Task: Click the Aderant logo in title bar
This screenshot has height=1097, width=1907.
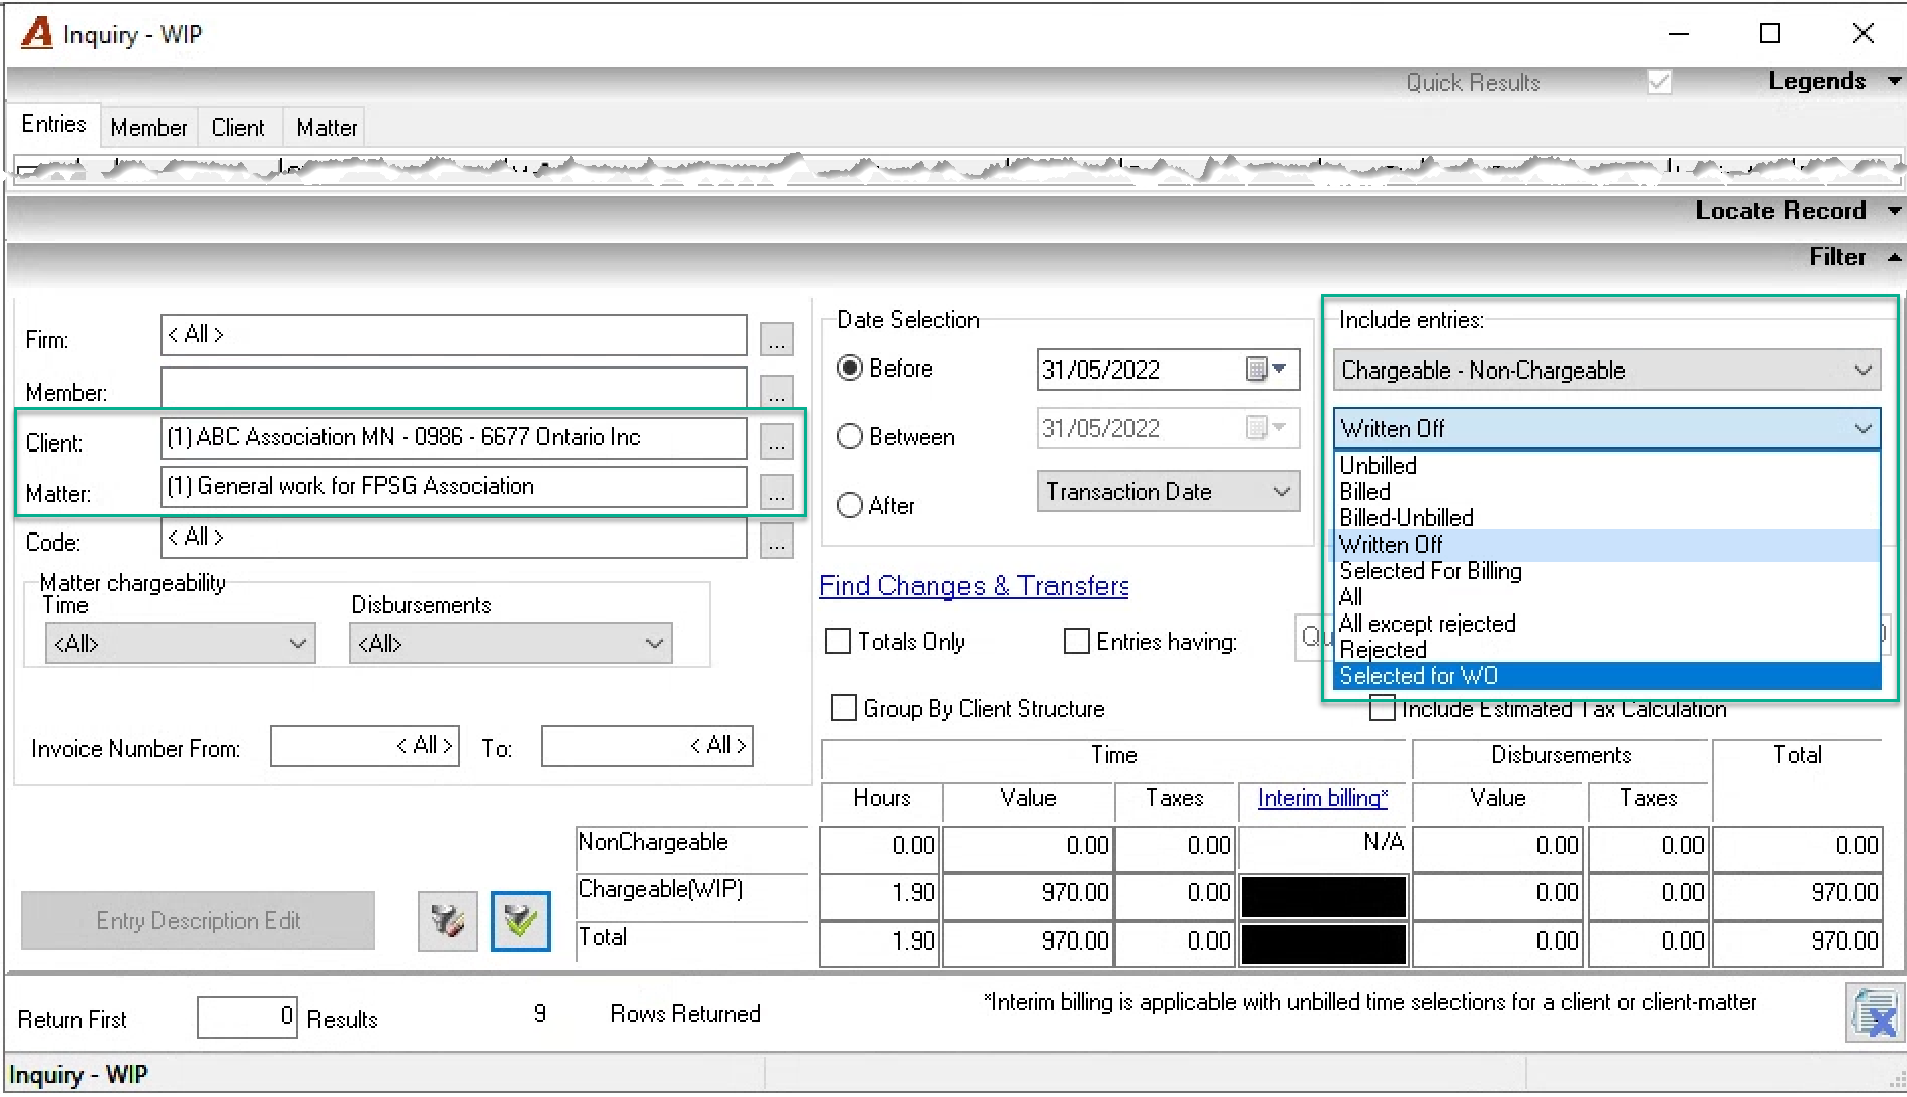Action: (37, 33)
